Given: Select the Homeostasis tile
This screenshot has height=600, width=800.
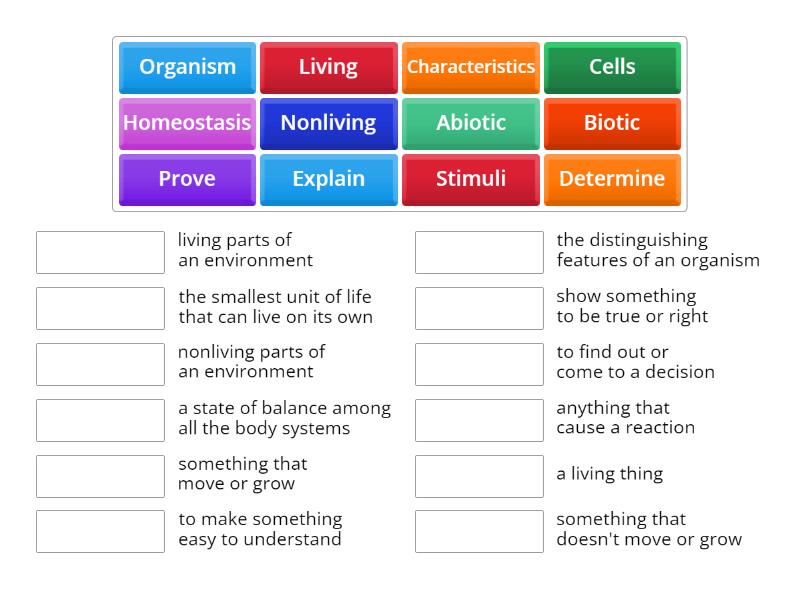Looking at the screenshot, I should point(187,123).
